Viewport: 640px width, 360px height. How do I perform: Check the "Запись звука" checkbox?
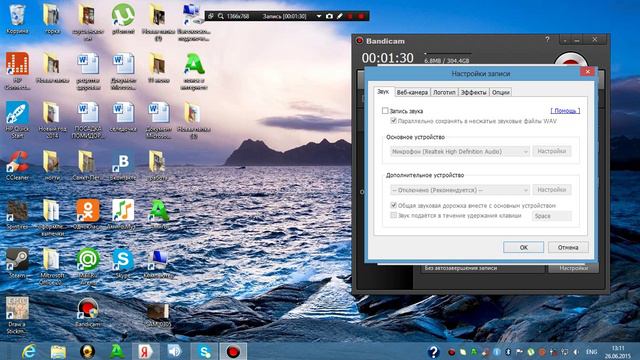tap(385, 111)
